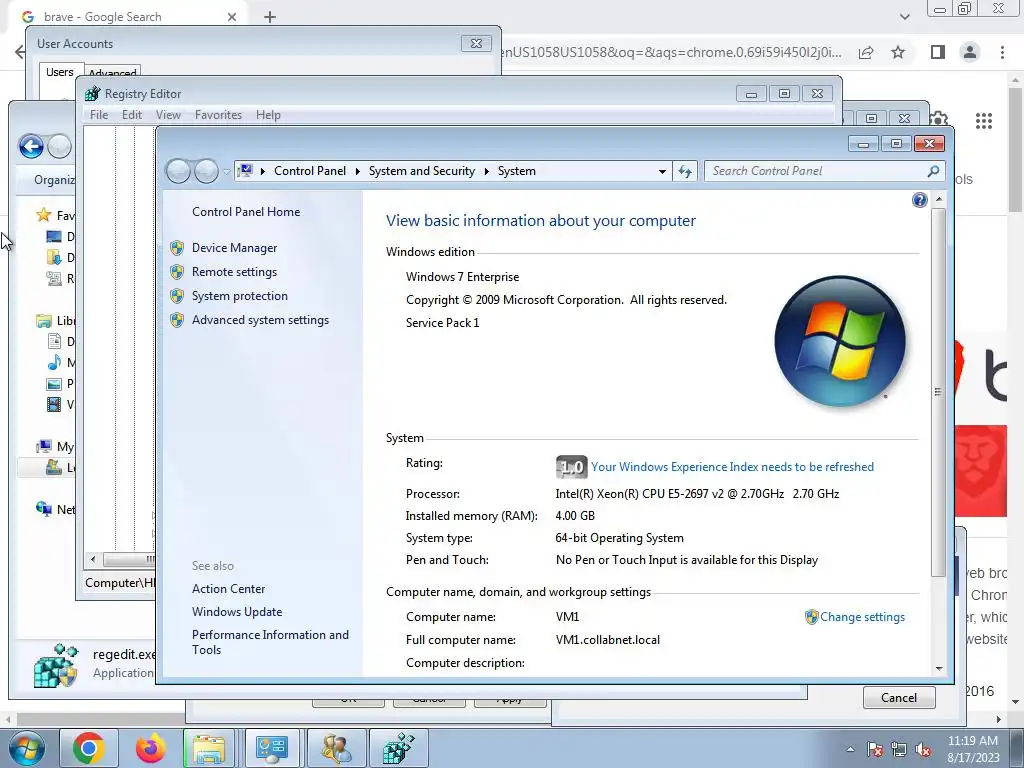Viewport: 1024px width, 768px height.
Task: Click the refresh button beside address bar
Action: 684,171
